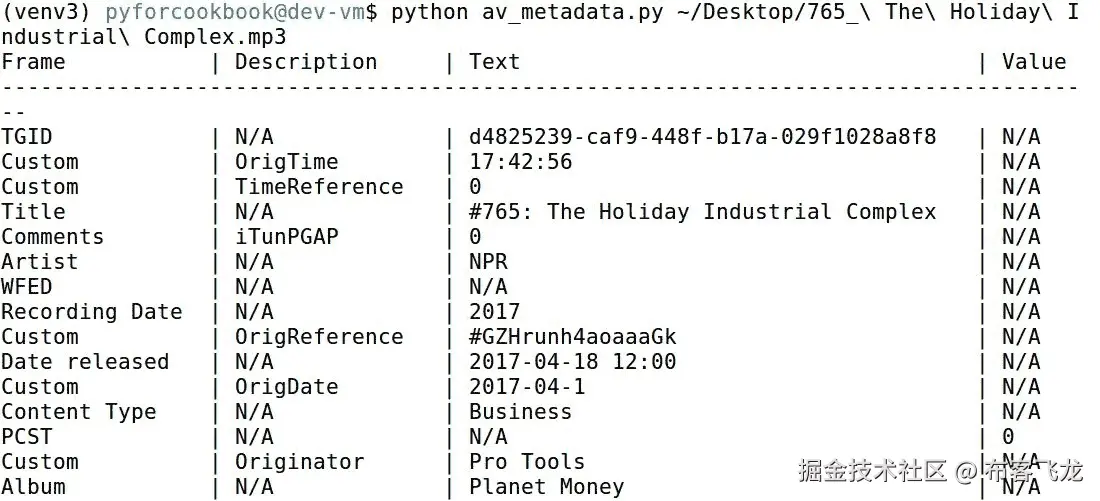
Task: Click the TGID UUID text value
Action: click(703, 137)
